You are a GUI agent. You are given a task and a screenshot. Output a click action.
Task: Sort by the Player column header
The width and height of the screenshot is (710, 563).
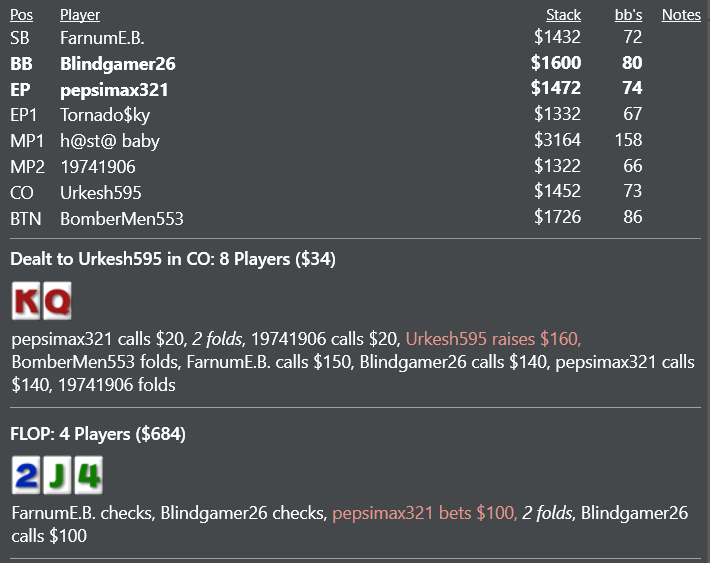pyautogui.click(x=80, y=15)
